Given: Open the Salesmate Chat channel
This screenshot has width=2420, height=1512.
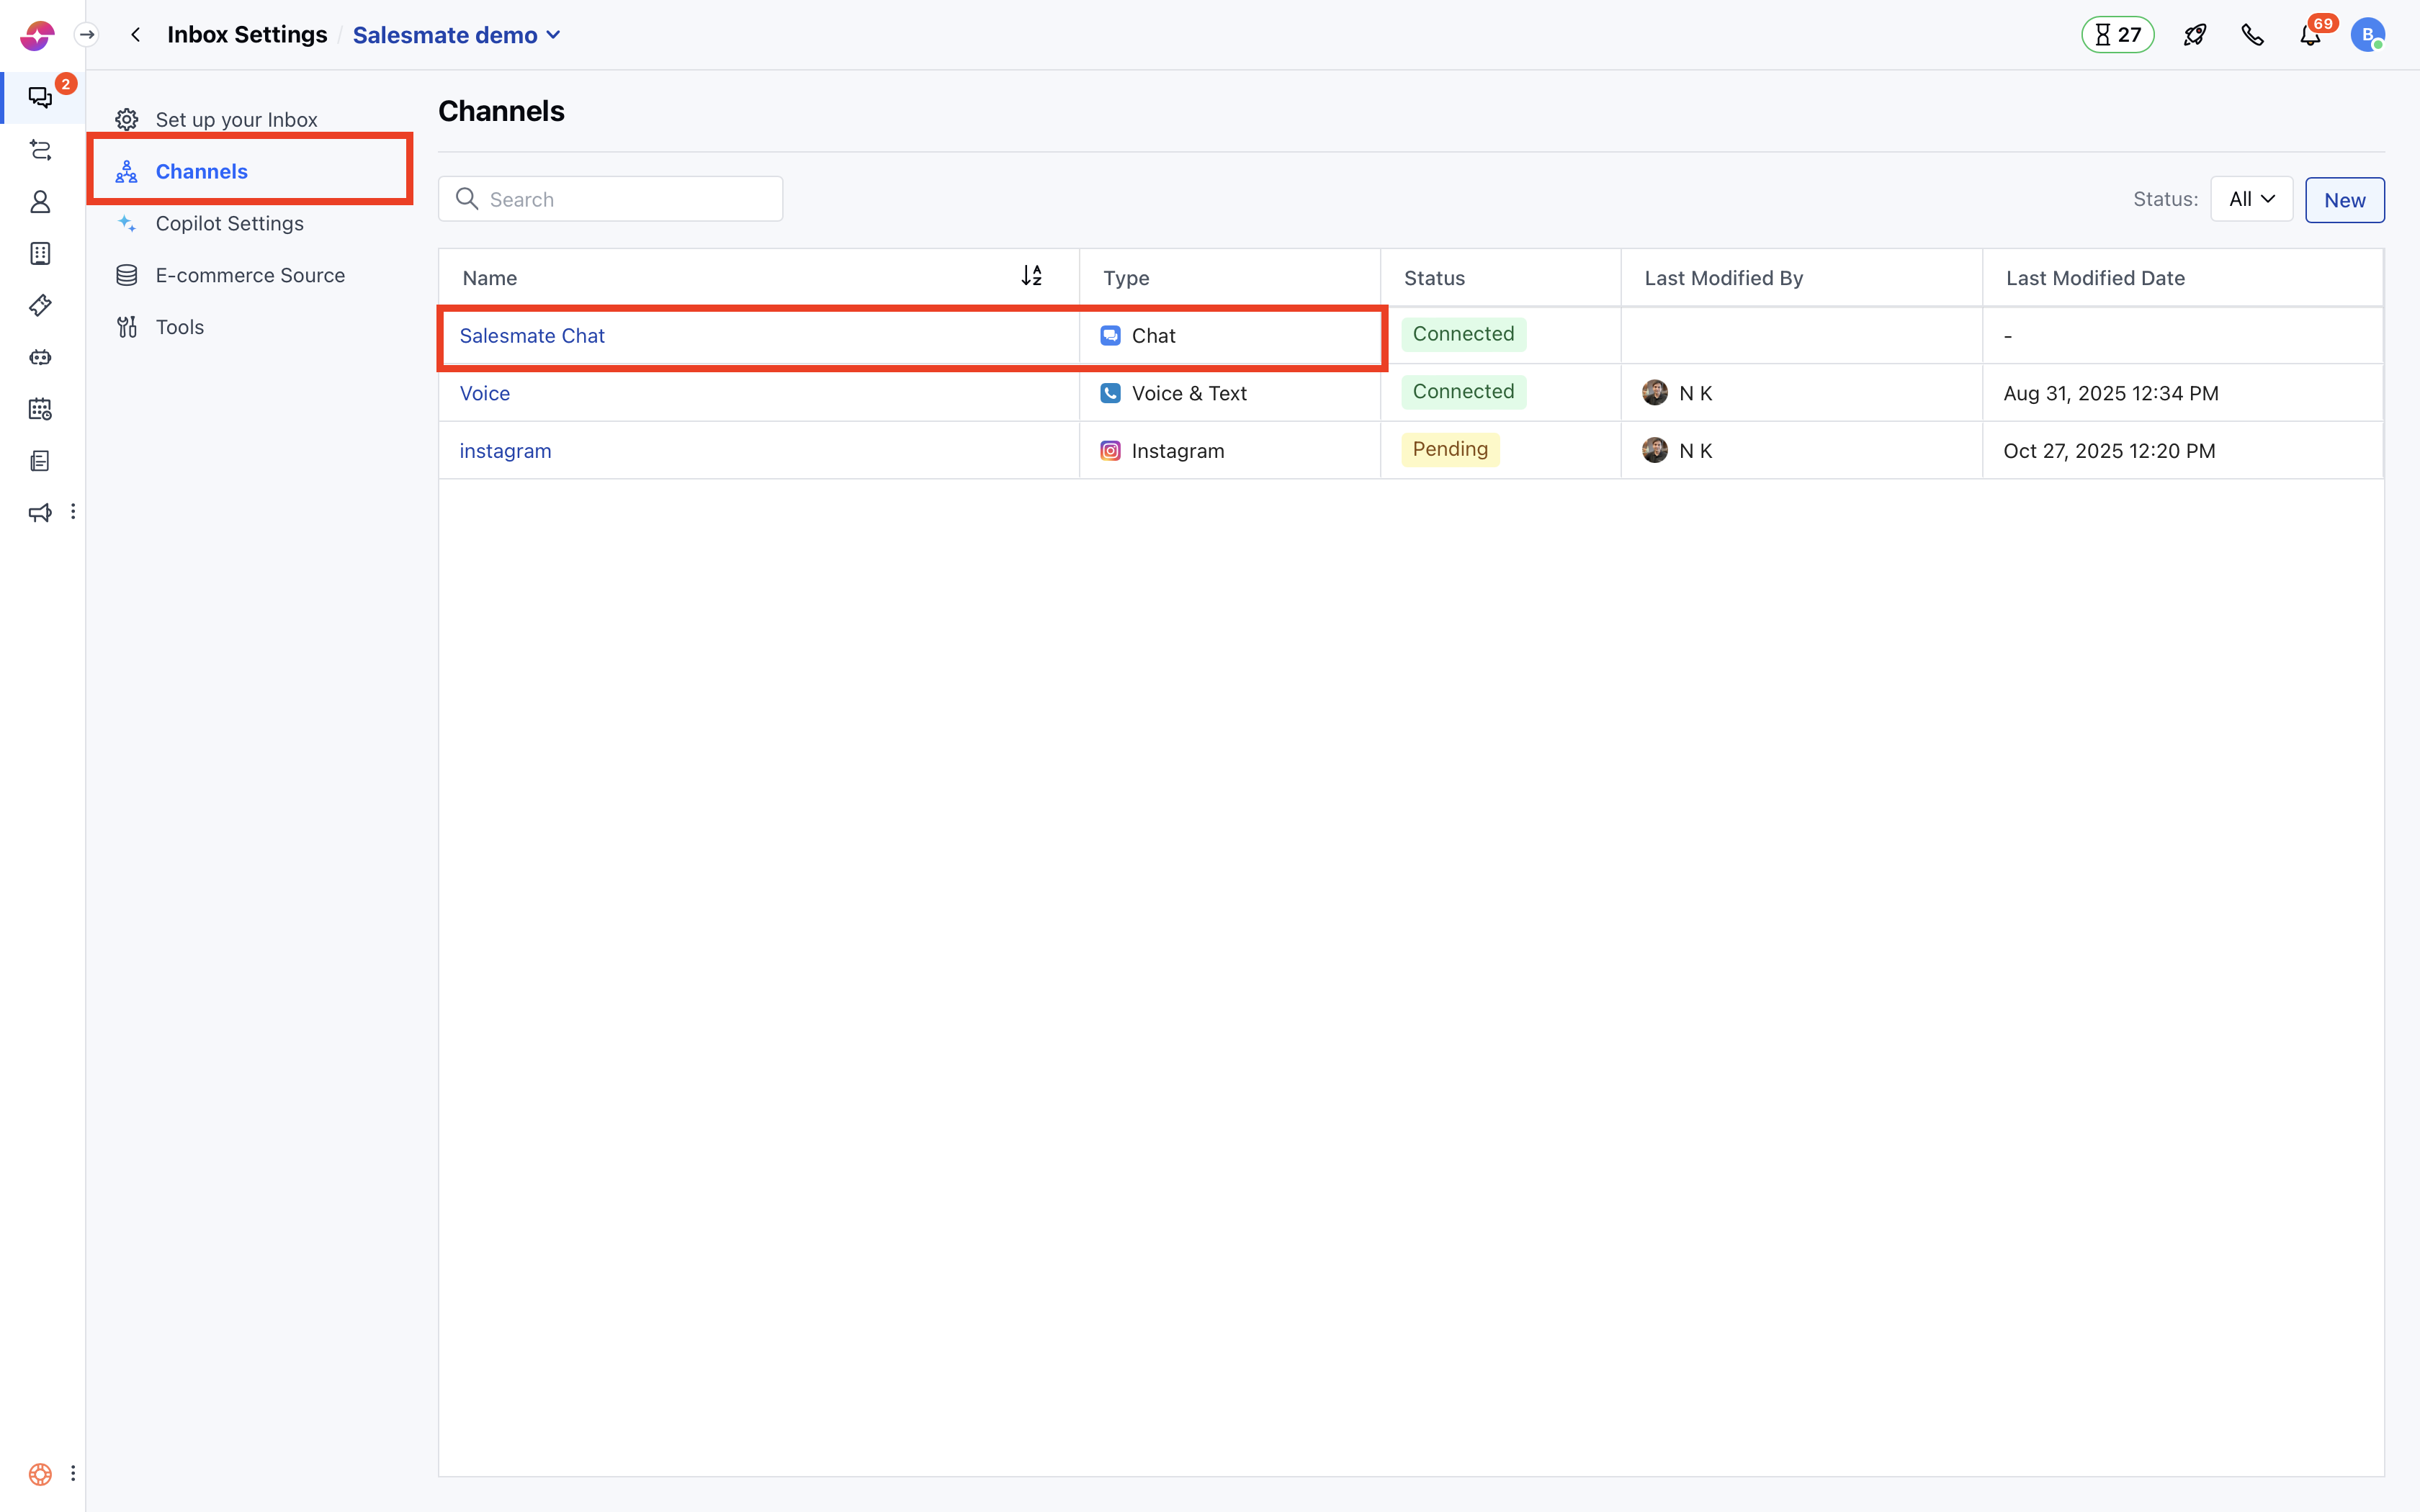Looking at the screenshot, I should pos(532,336).
